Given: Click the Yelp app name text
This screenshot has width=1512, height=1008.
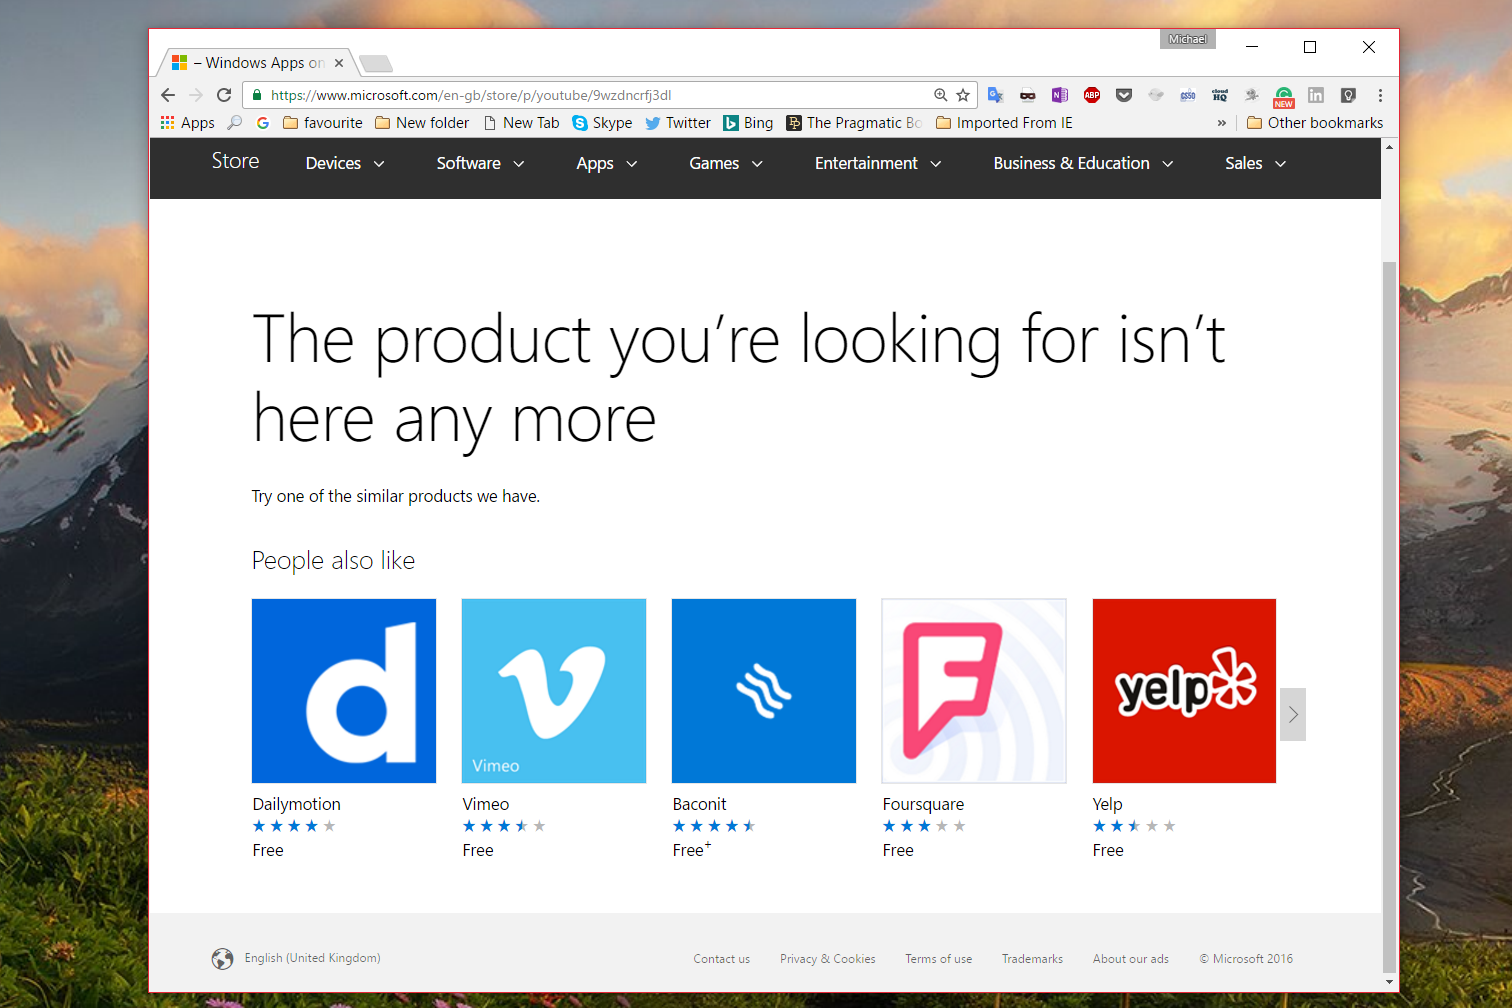Looking at the screenshot, I should tap(1107, 804).
